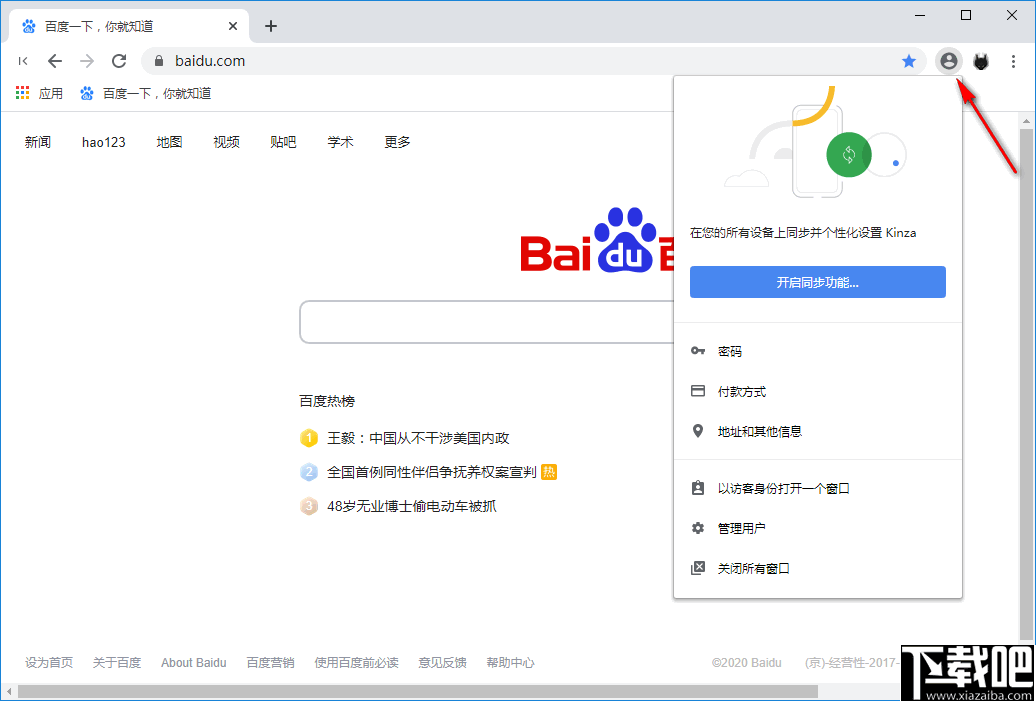1036x701 pixels.
Task: Click the About Baidu footer link
Action: [194, 663]
